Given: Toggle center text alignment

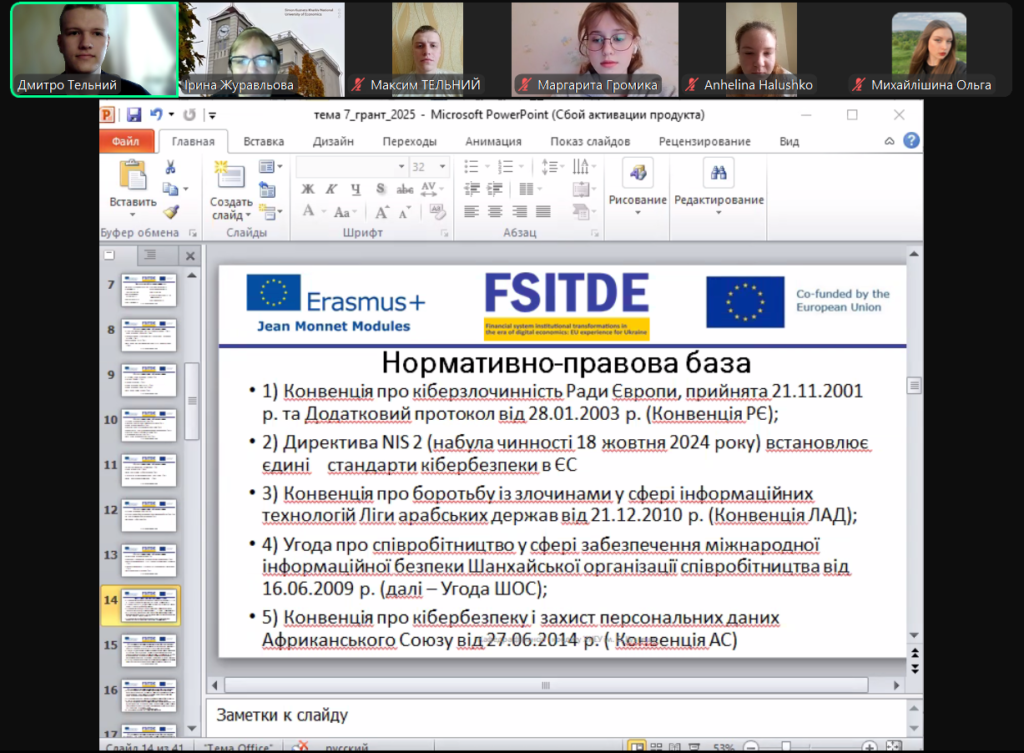Looking at the screenshot, I should (495, 212).
